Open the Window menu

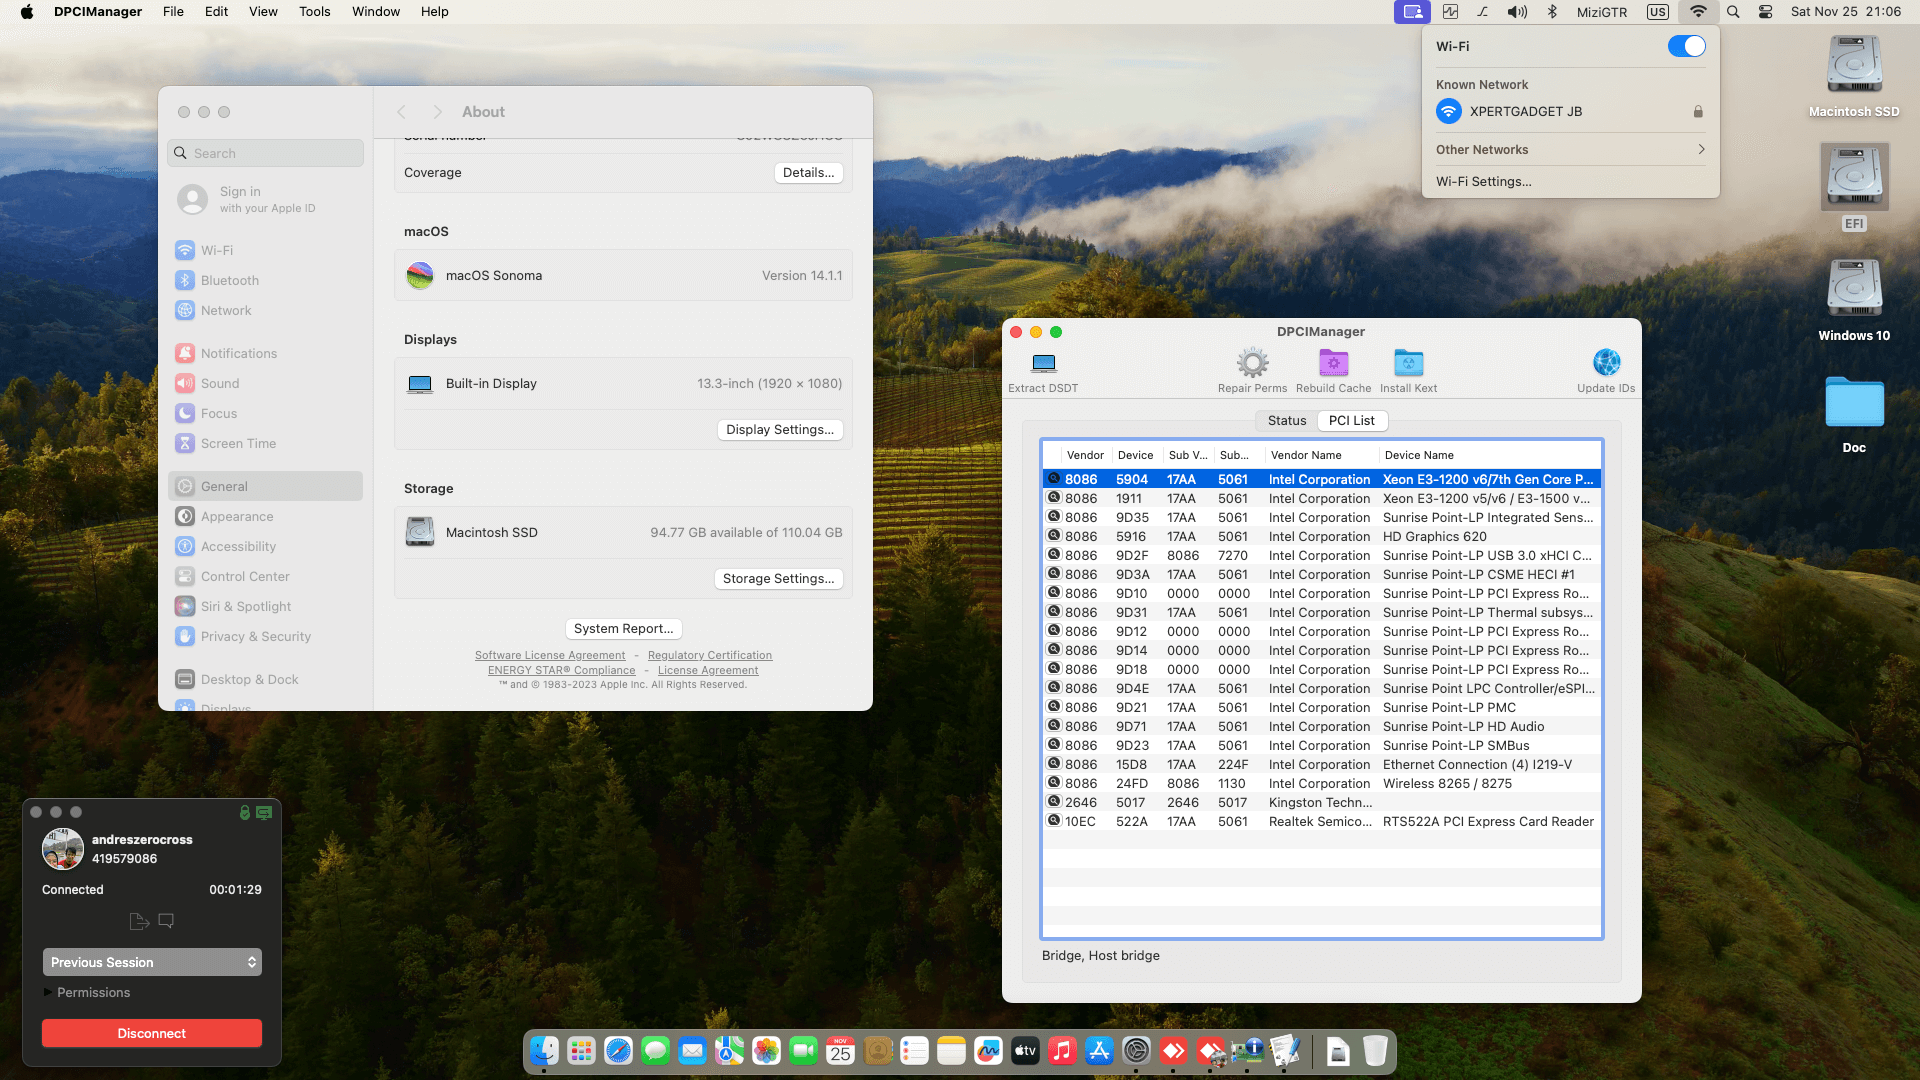pos(376,12)
